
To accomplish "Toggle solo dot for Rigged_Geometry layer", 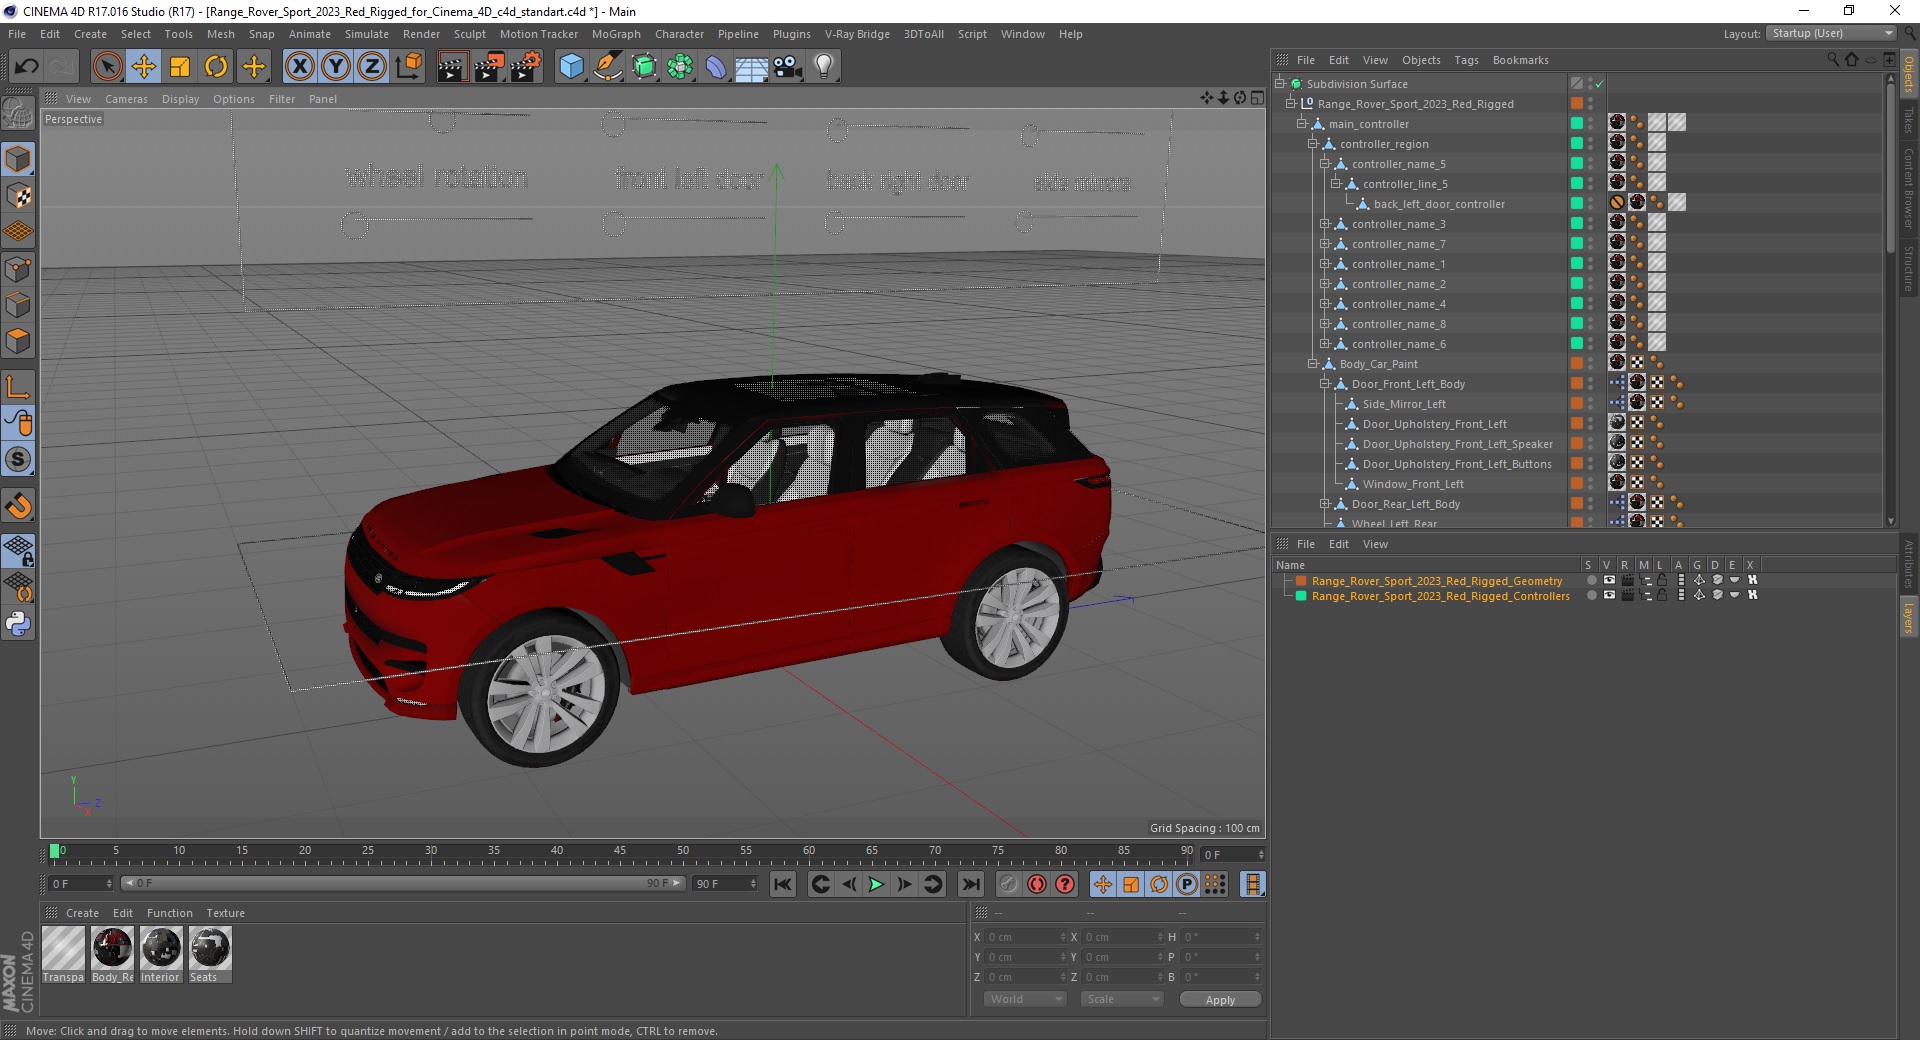I will pyautogui.click(x=1591, y=580).
